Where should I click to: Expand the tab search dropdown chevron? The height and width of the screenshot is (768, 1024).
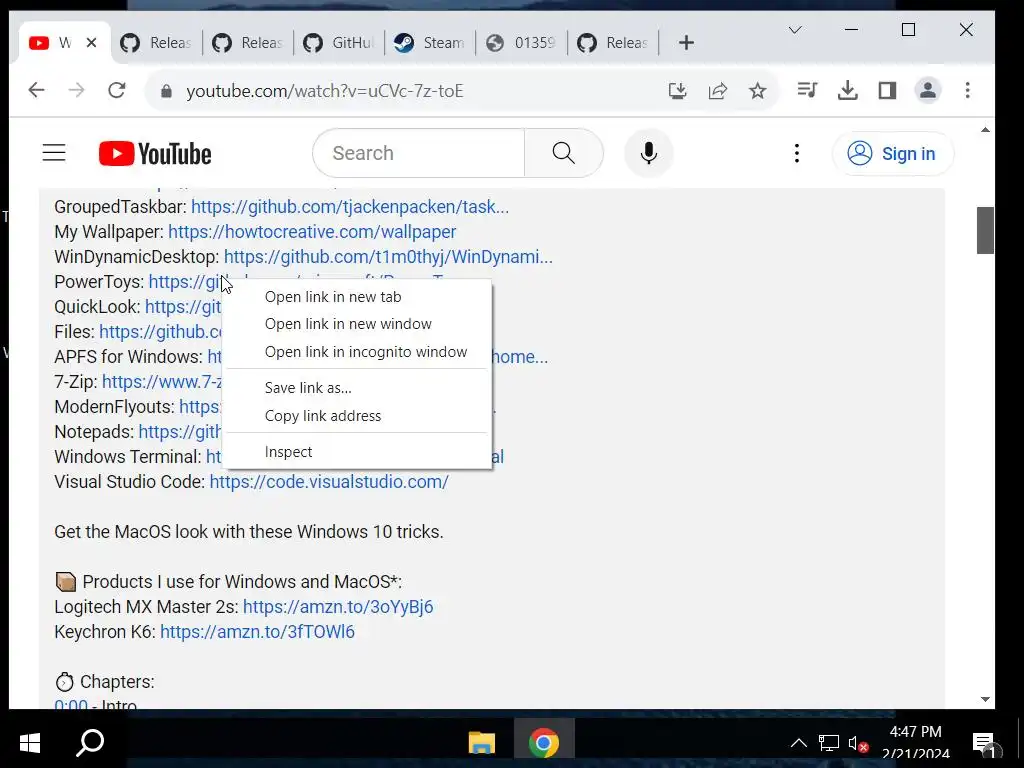click(795, 30)
